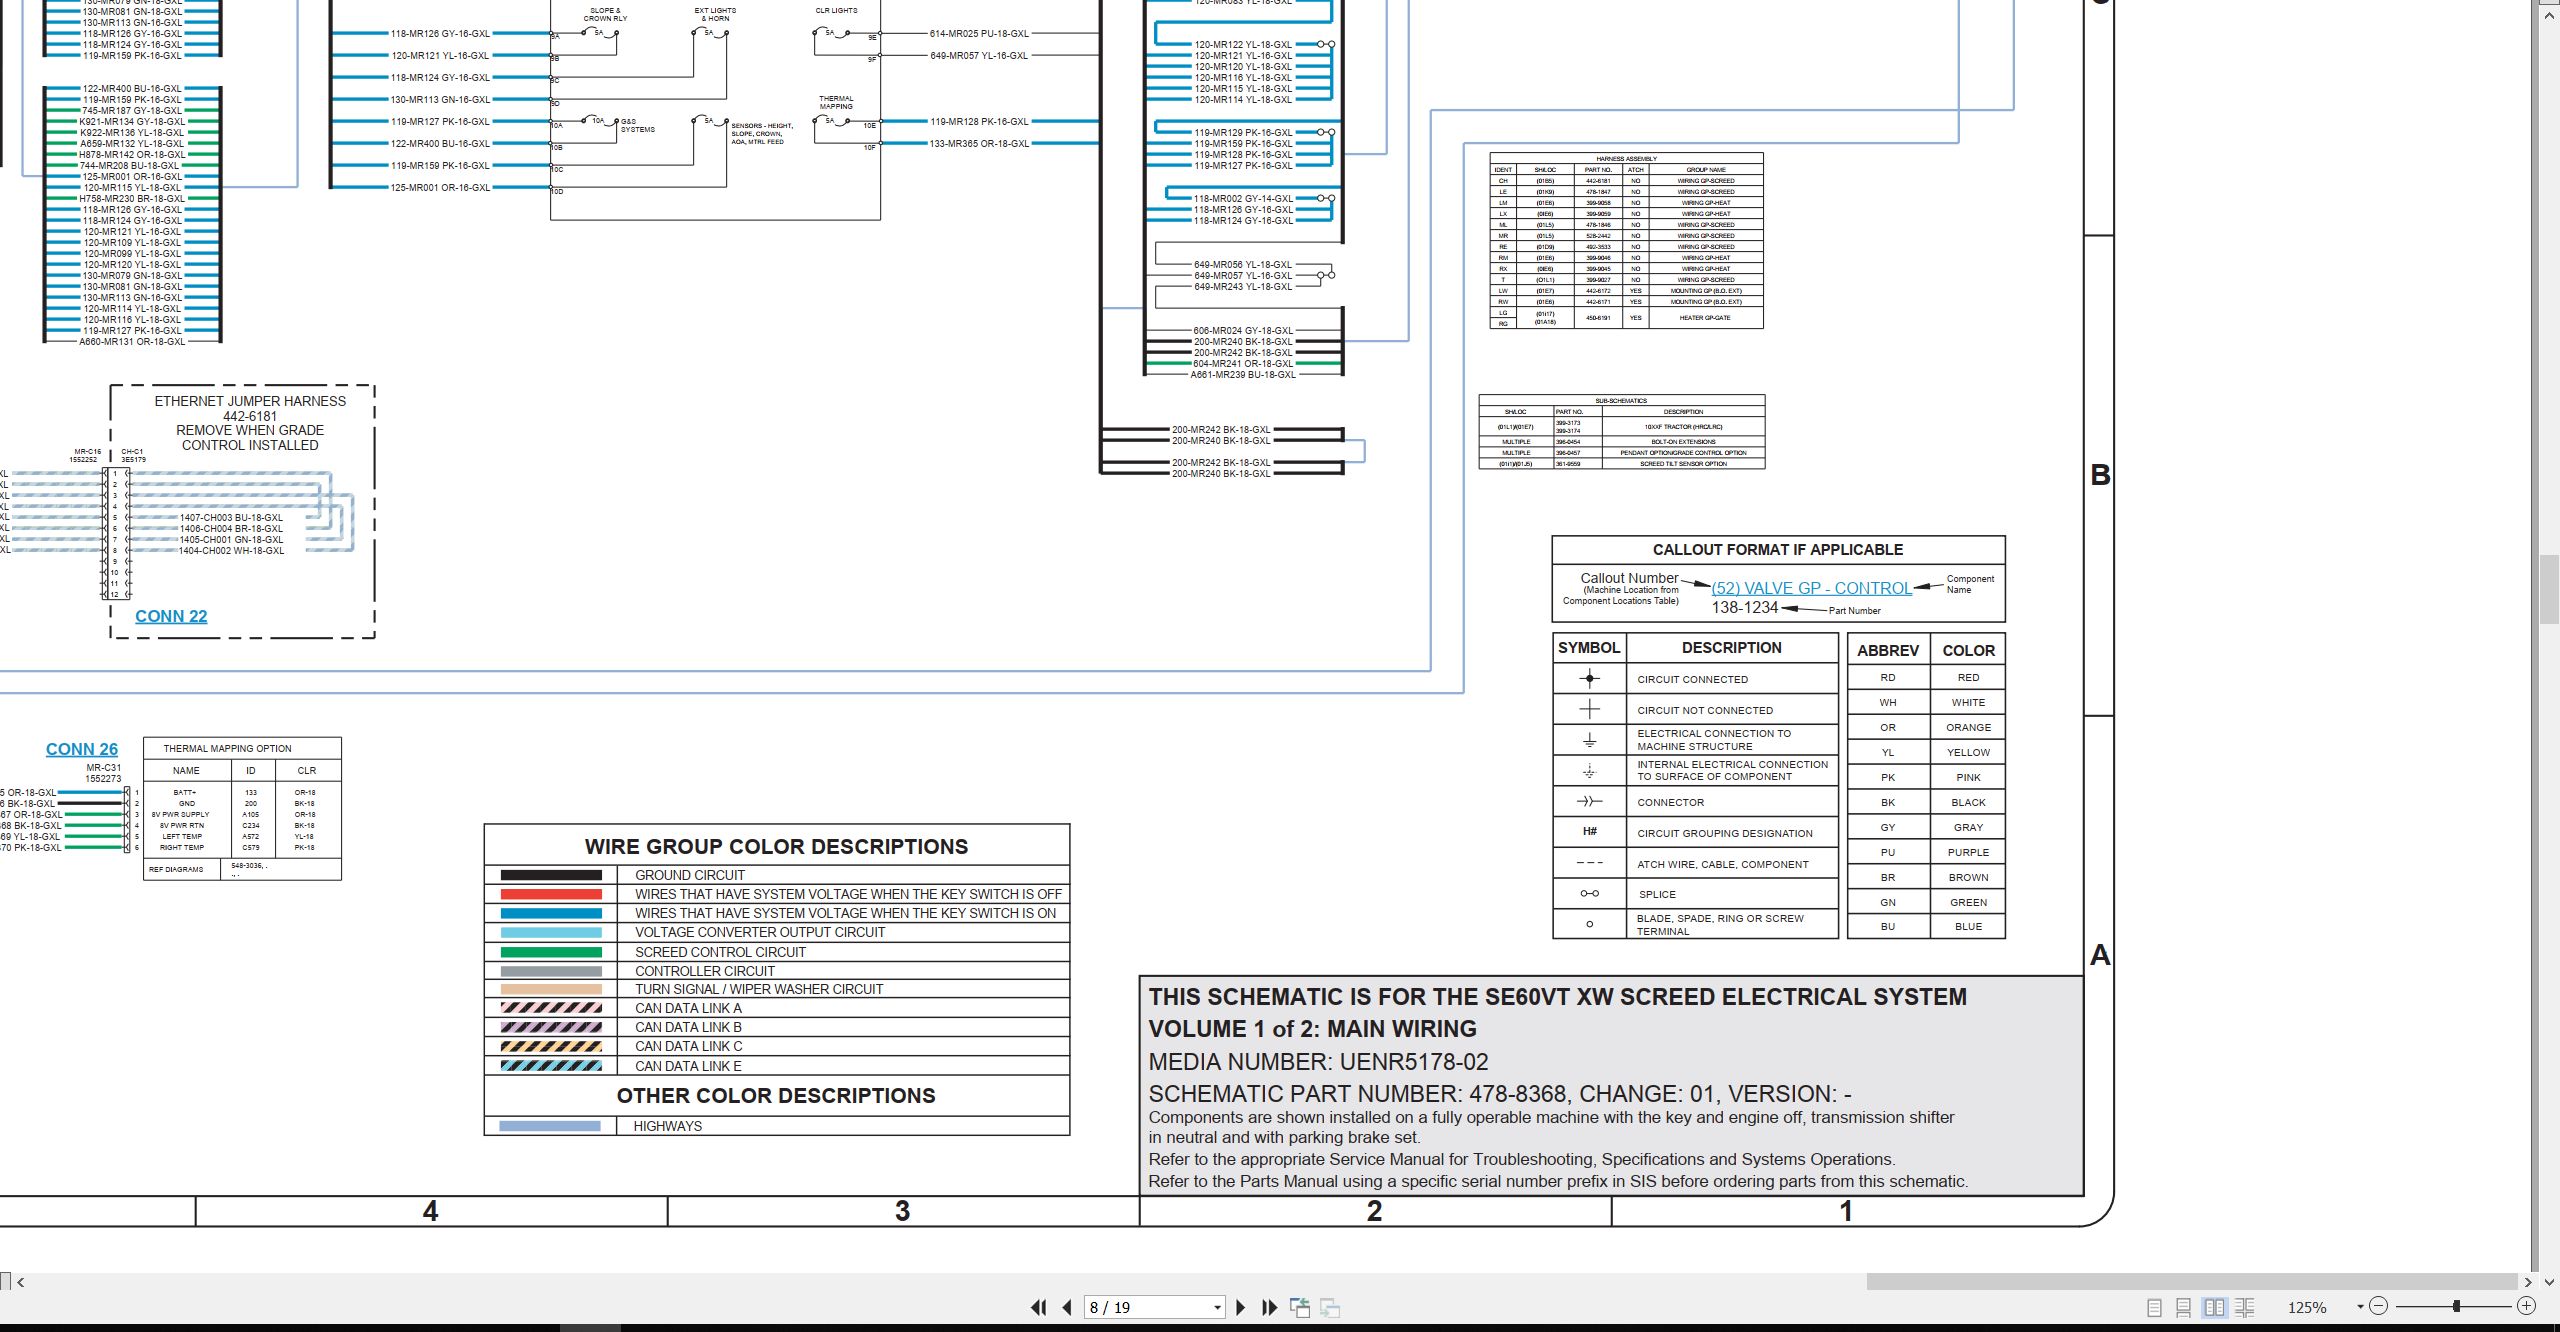Click the CONNECTOR symbol in legend

tap(1589, 802)
